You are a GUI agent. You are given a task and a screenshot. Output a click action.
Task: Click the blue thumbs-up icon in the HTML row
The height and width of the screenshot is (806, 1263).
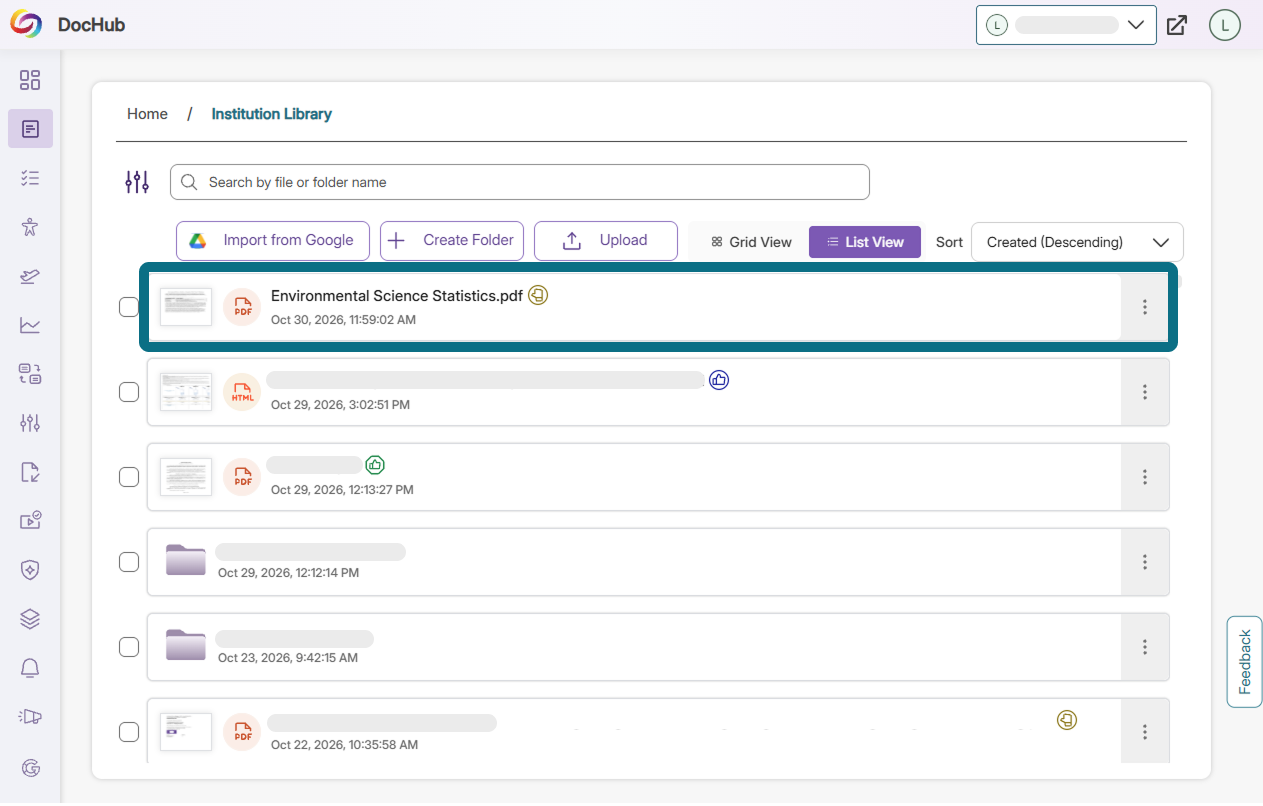coord(719,380)
